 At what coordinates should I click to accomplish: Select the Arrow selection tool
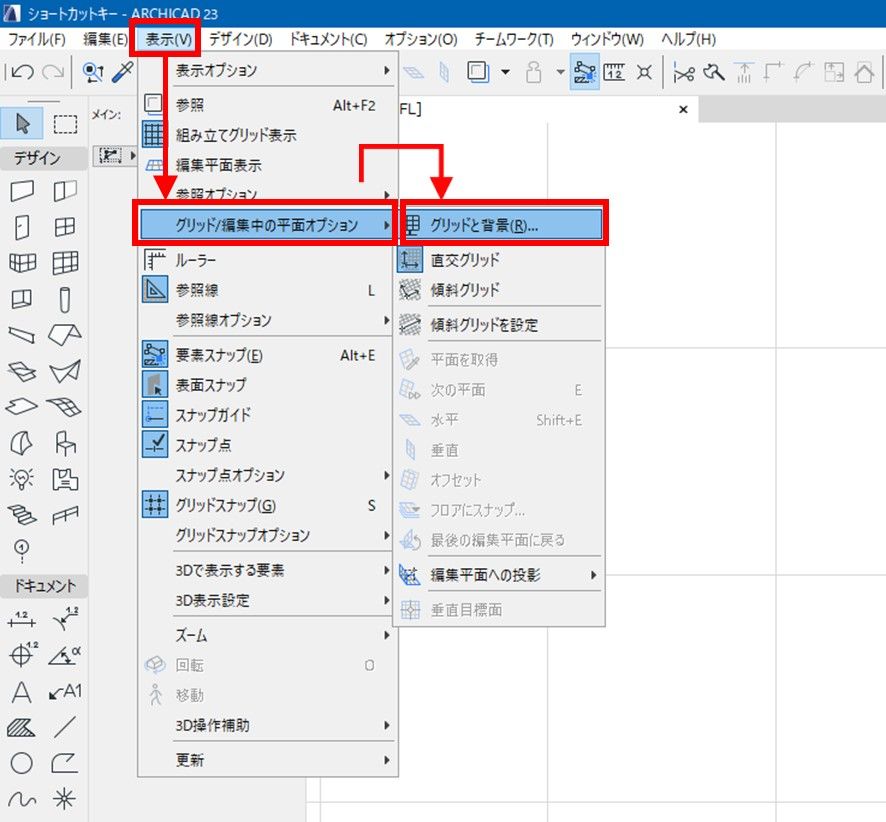click(22, 123)
